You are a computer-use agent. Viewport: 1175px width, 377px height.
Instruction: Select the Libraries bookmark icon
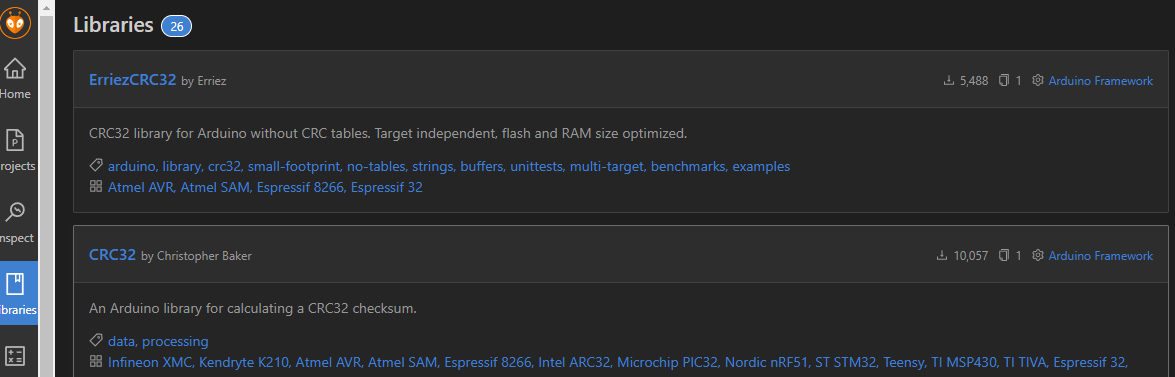point(15,284)
